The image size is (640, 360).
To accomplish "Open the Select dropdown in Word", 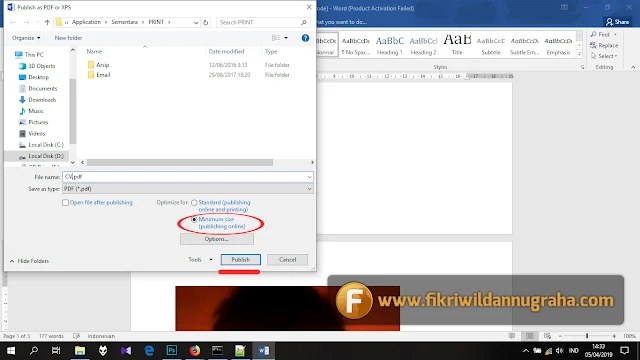I will [x=604, y=56].
